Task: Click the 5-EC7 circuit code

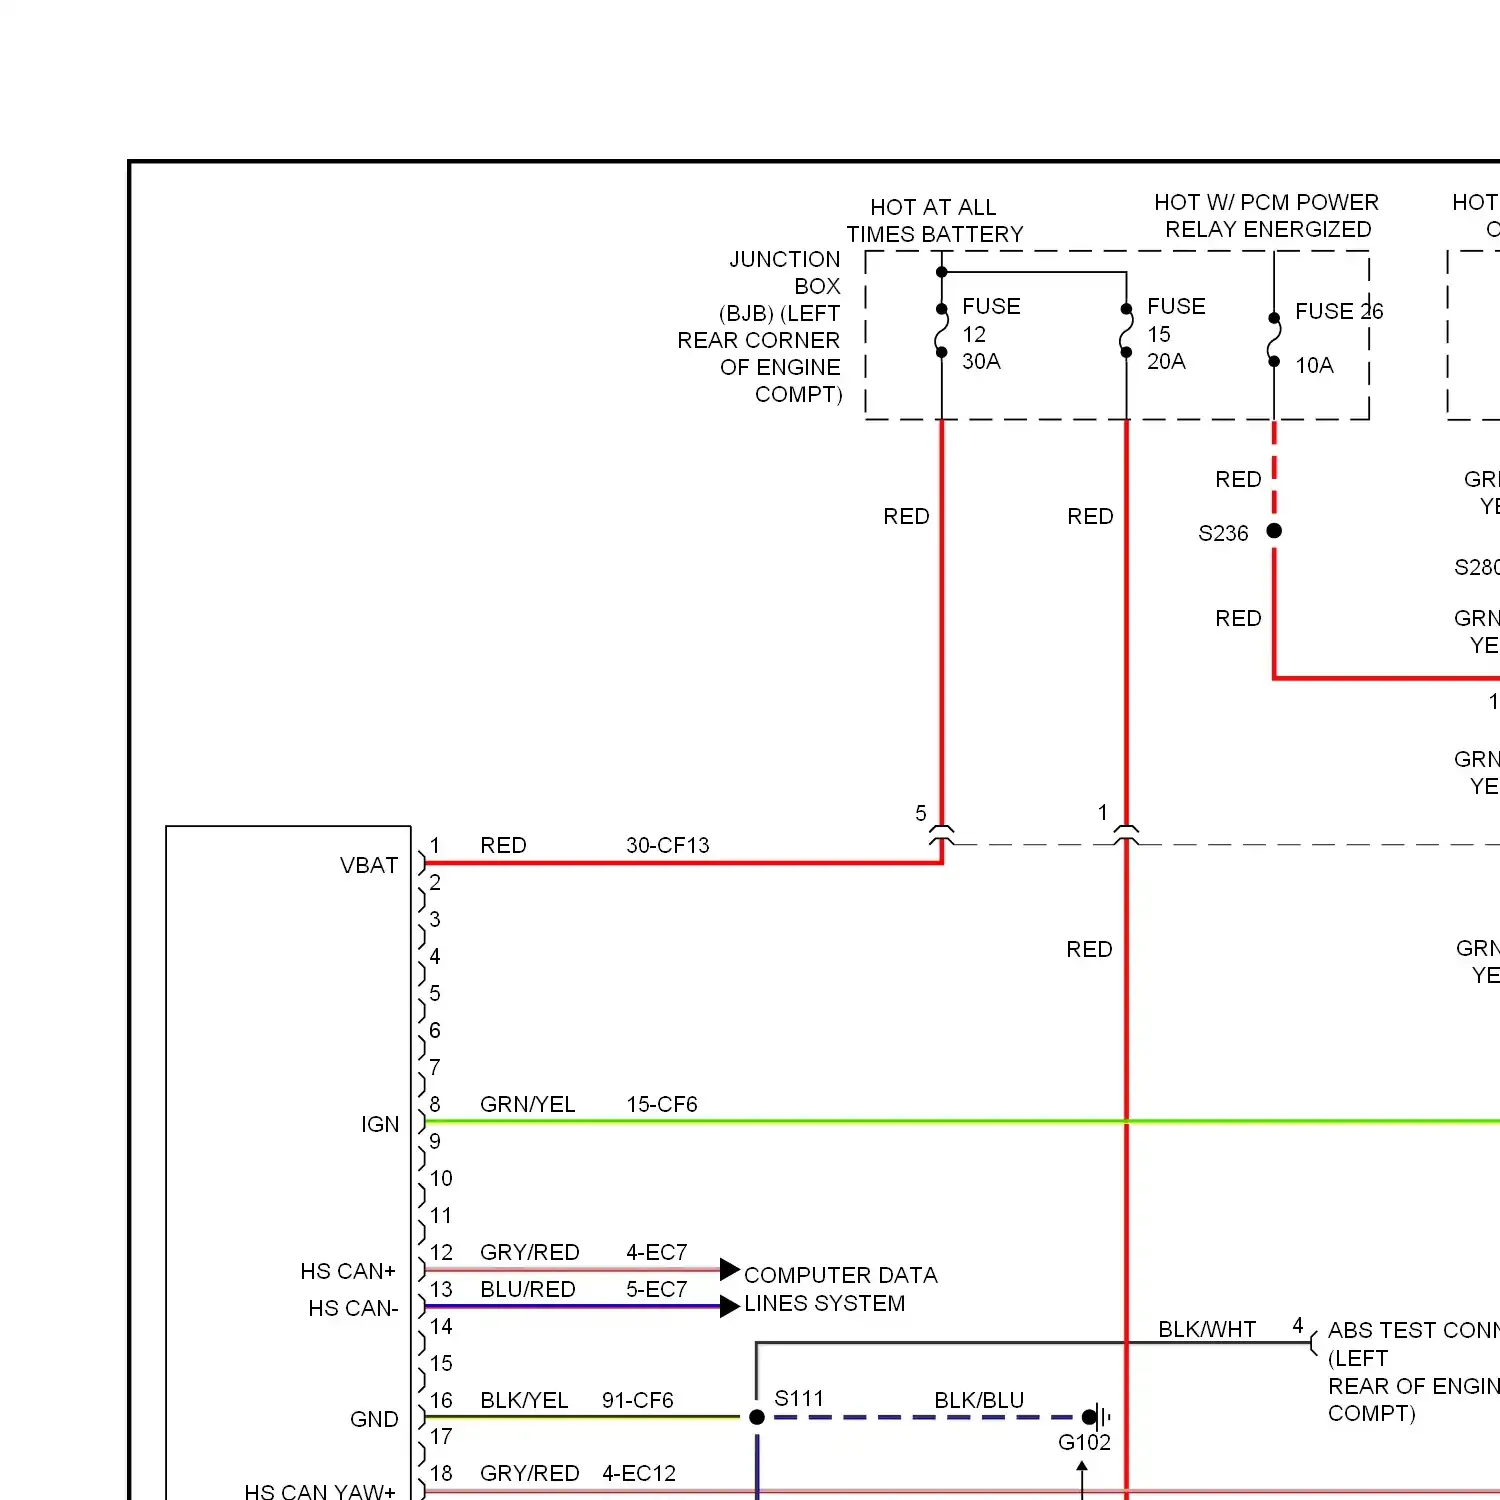Action: click(657, 1290)
